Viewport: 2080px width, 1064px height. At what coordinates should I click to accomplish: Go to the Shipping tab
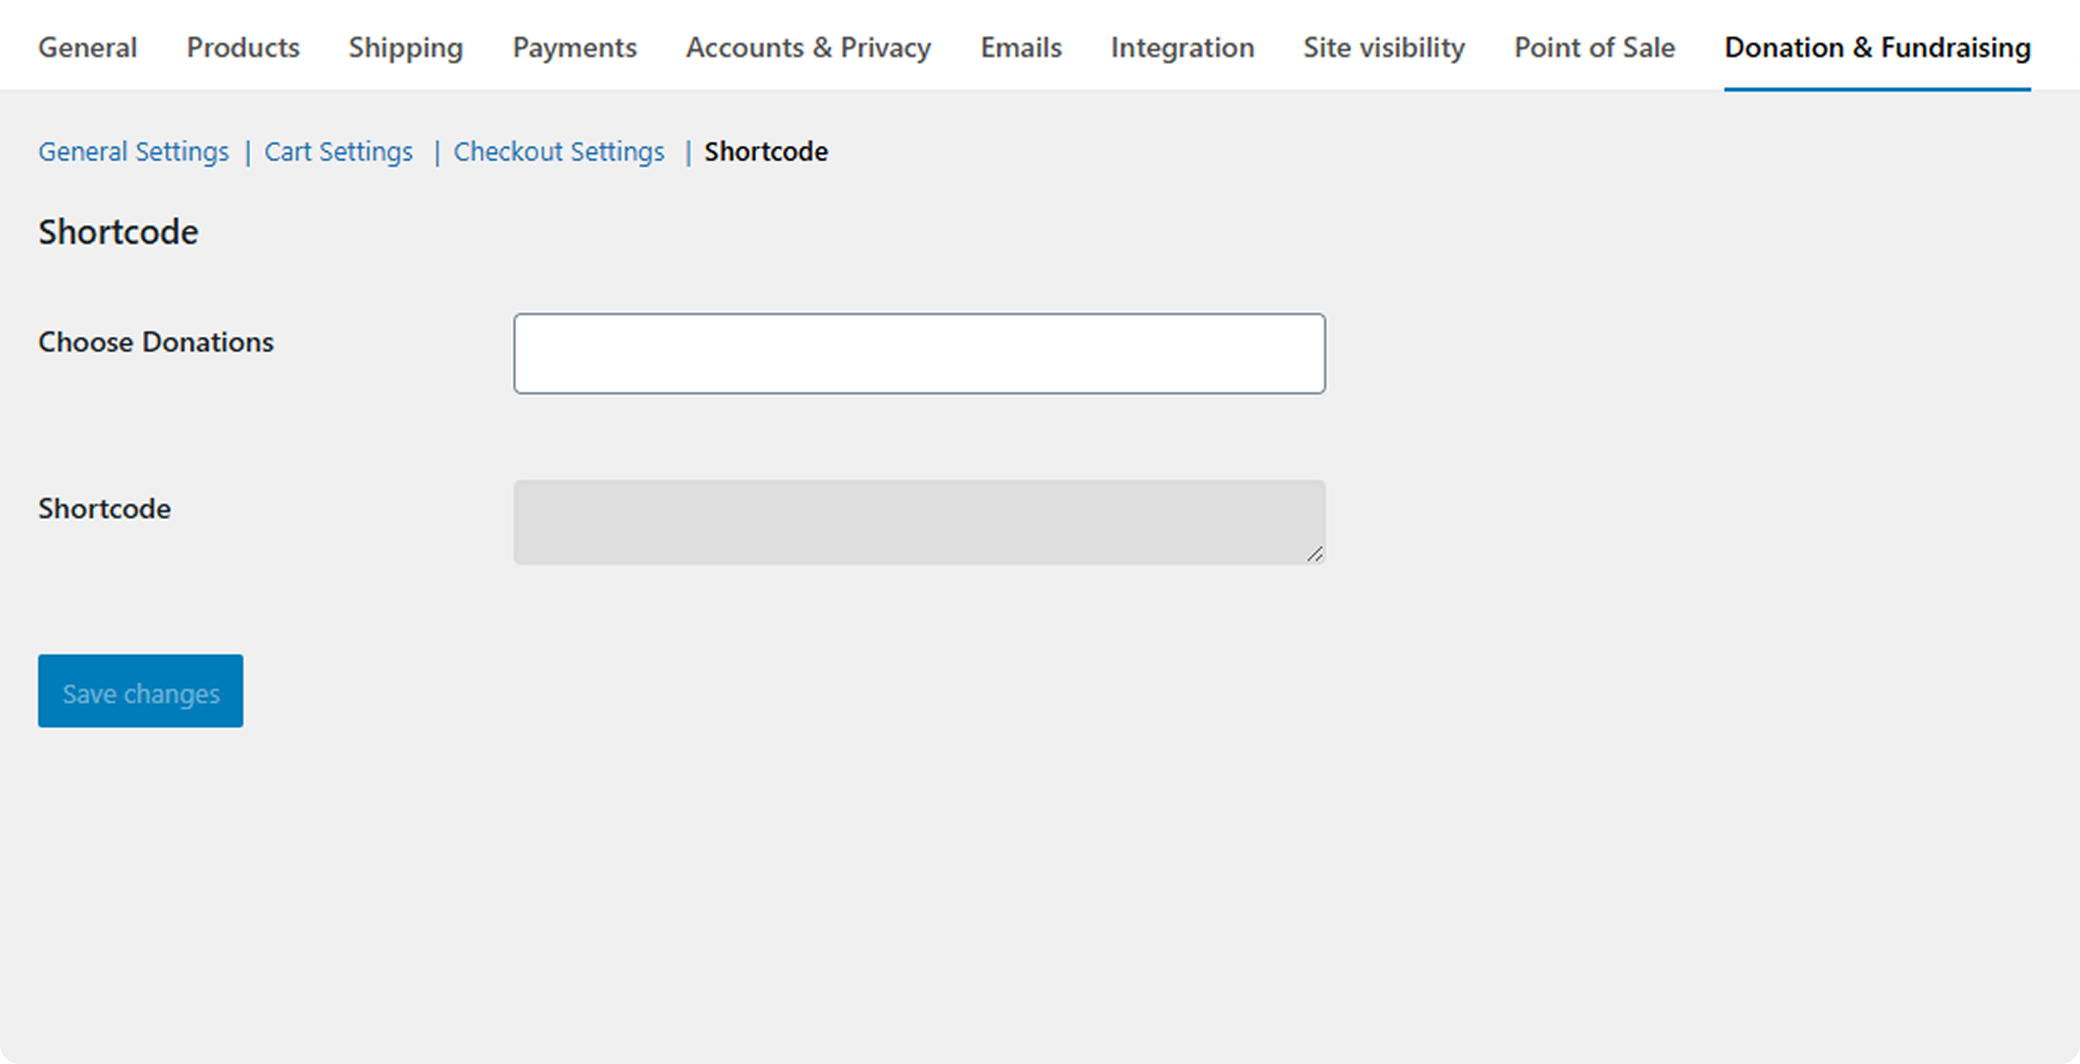(x=405, y=47)
